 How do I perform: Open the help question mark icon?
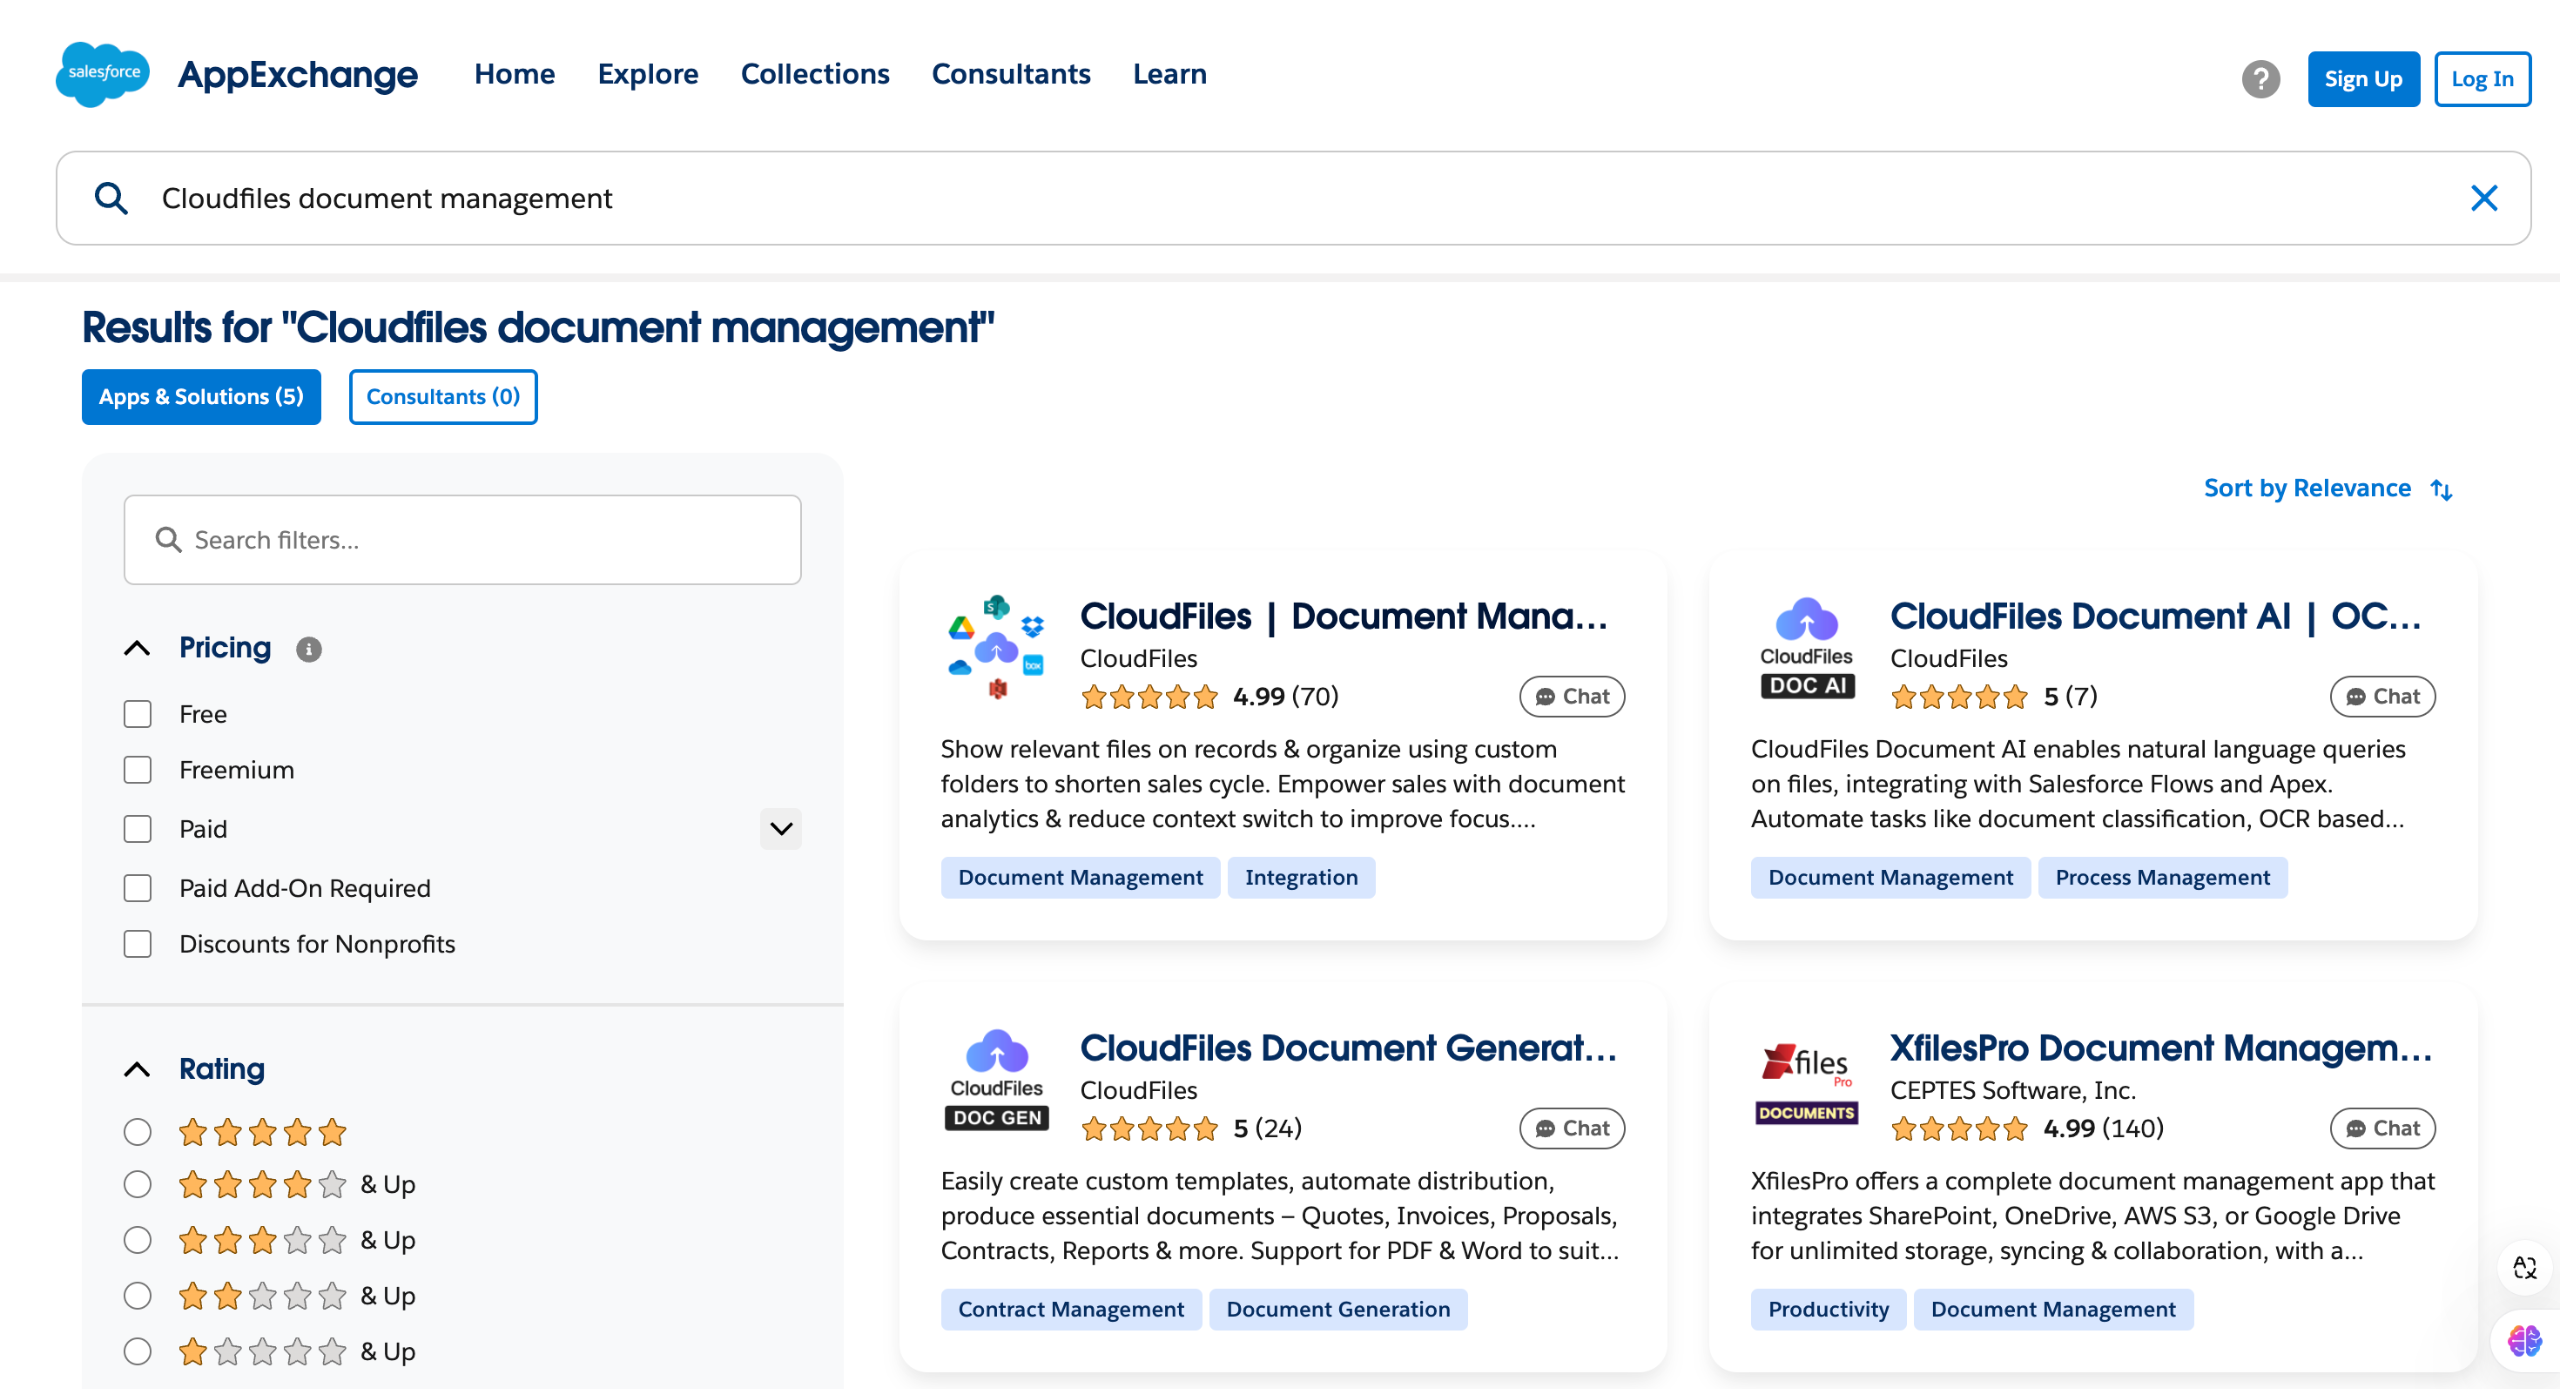[x=2260, y=79]
